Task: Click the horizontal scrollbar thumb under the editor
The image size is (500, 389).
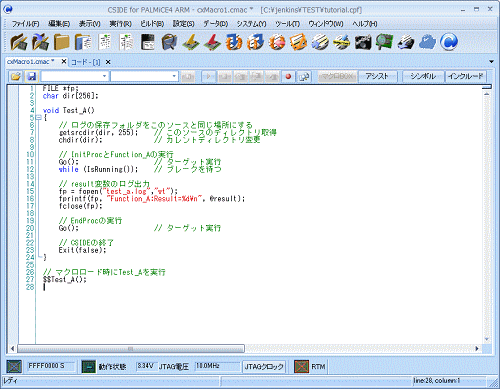Action: 131,349
